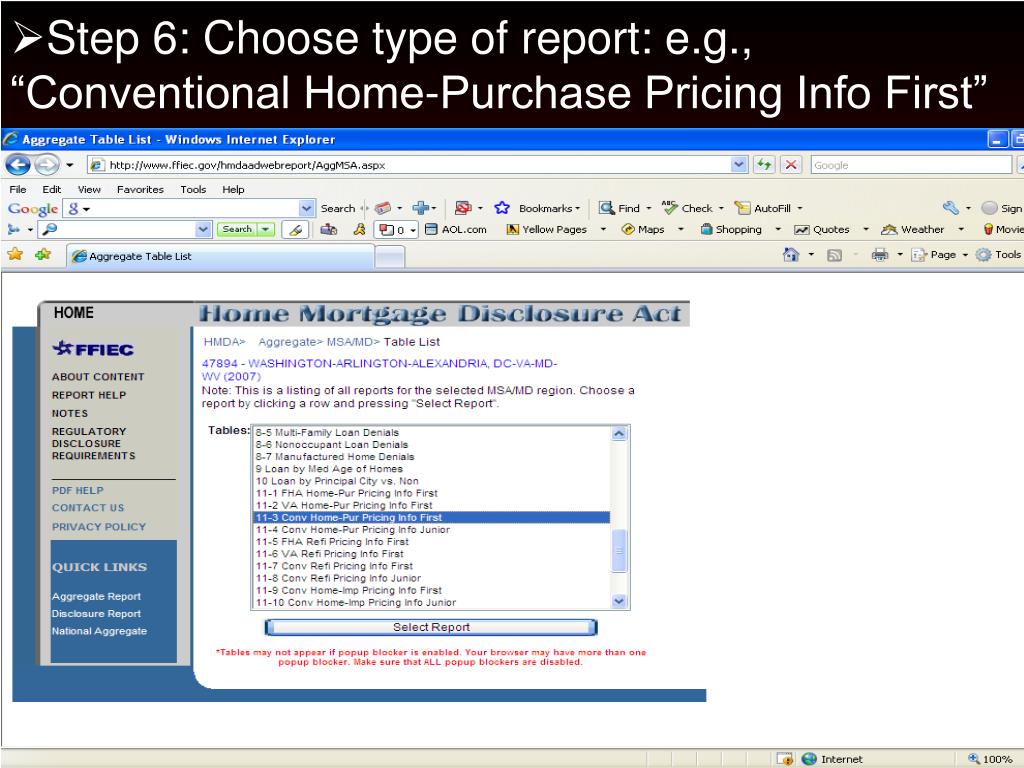
Task: Open the View menu
Action: coord(89,189)
